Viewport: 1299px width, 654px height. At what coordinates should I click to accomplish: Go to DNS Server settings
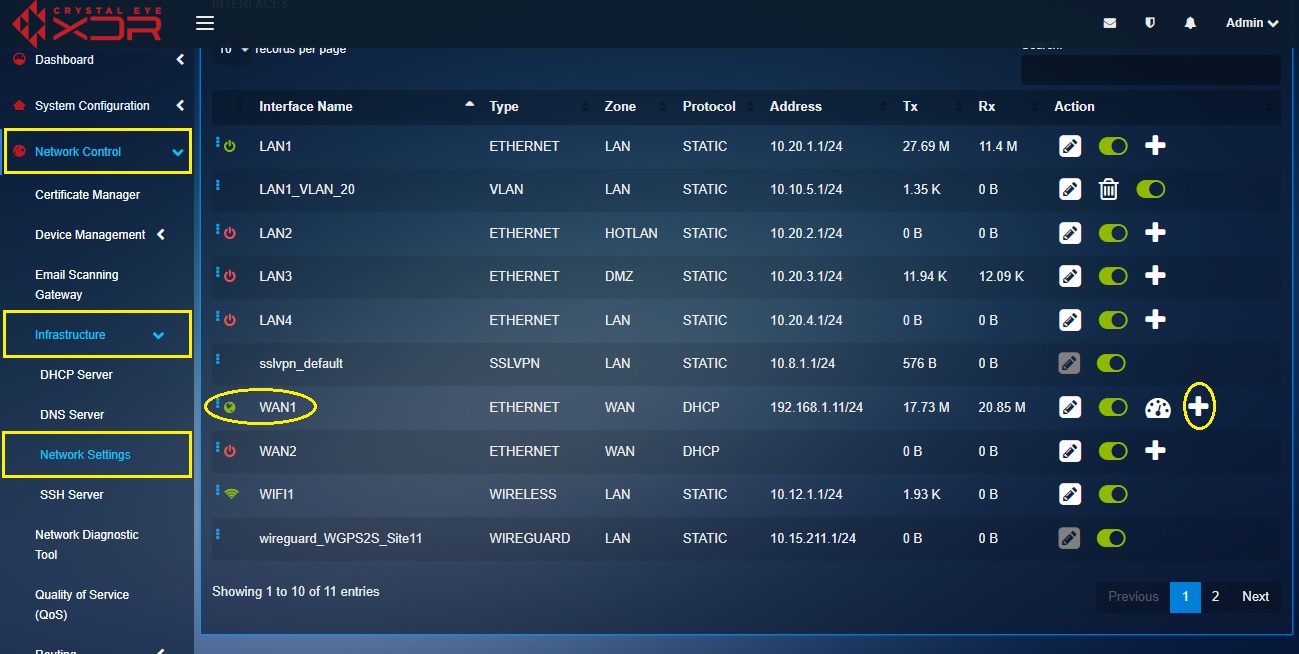pyautogui.click(x=72, y=415)
